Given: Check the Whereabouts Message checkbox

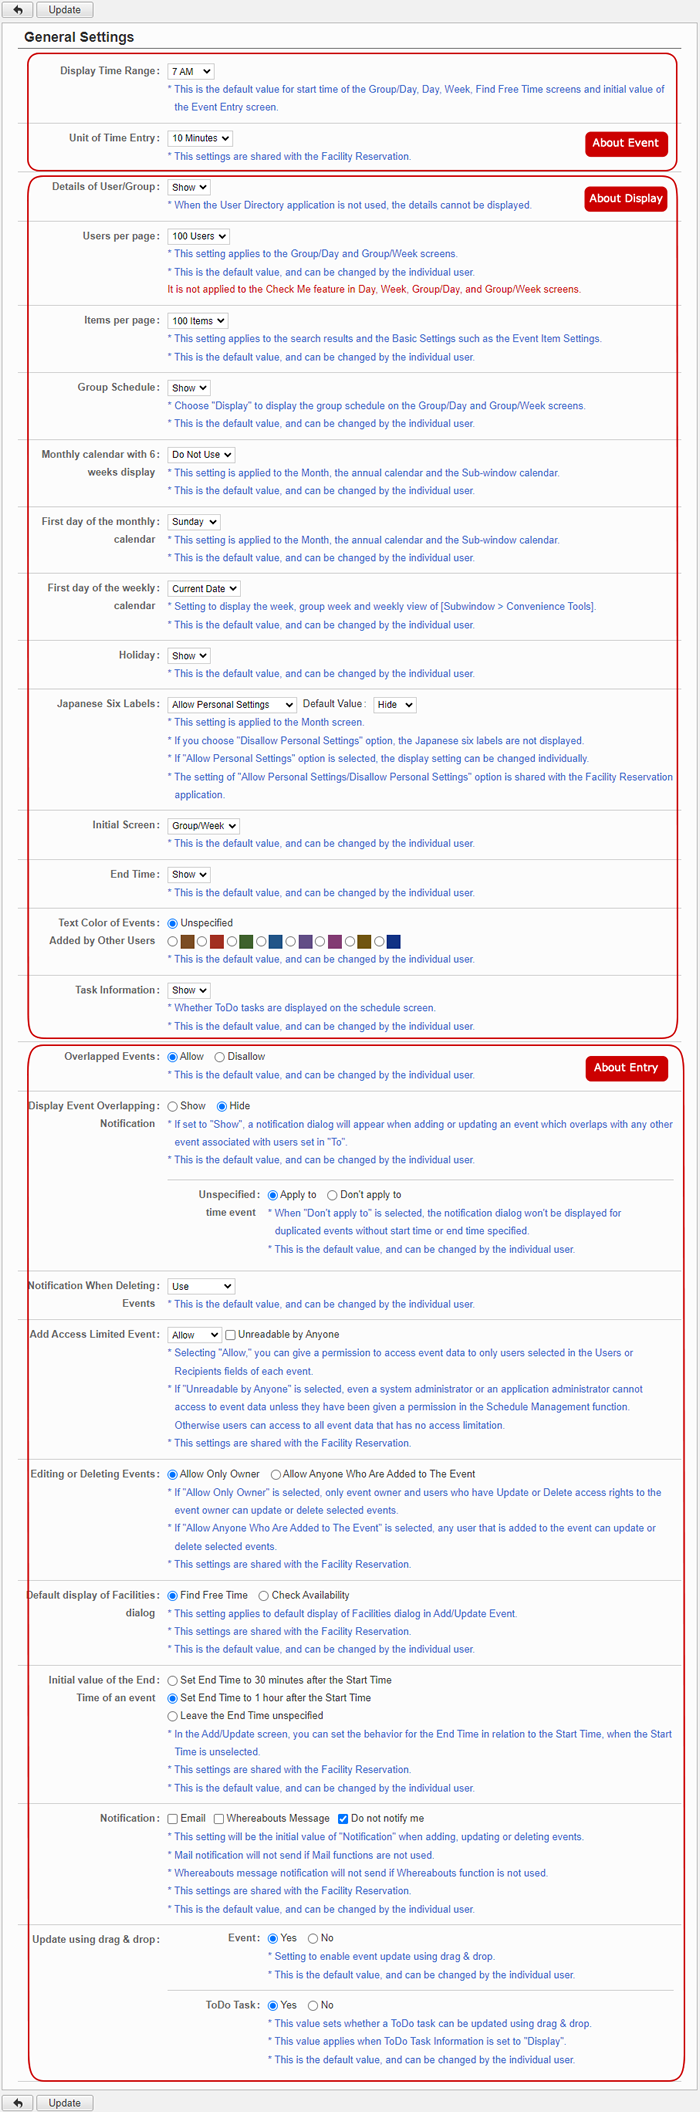Looking at the screenshot, I should point(219,1820).
